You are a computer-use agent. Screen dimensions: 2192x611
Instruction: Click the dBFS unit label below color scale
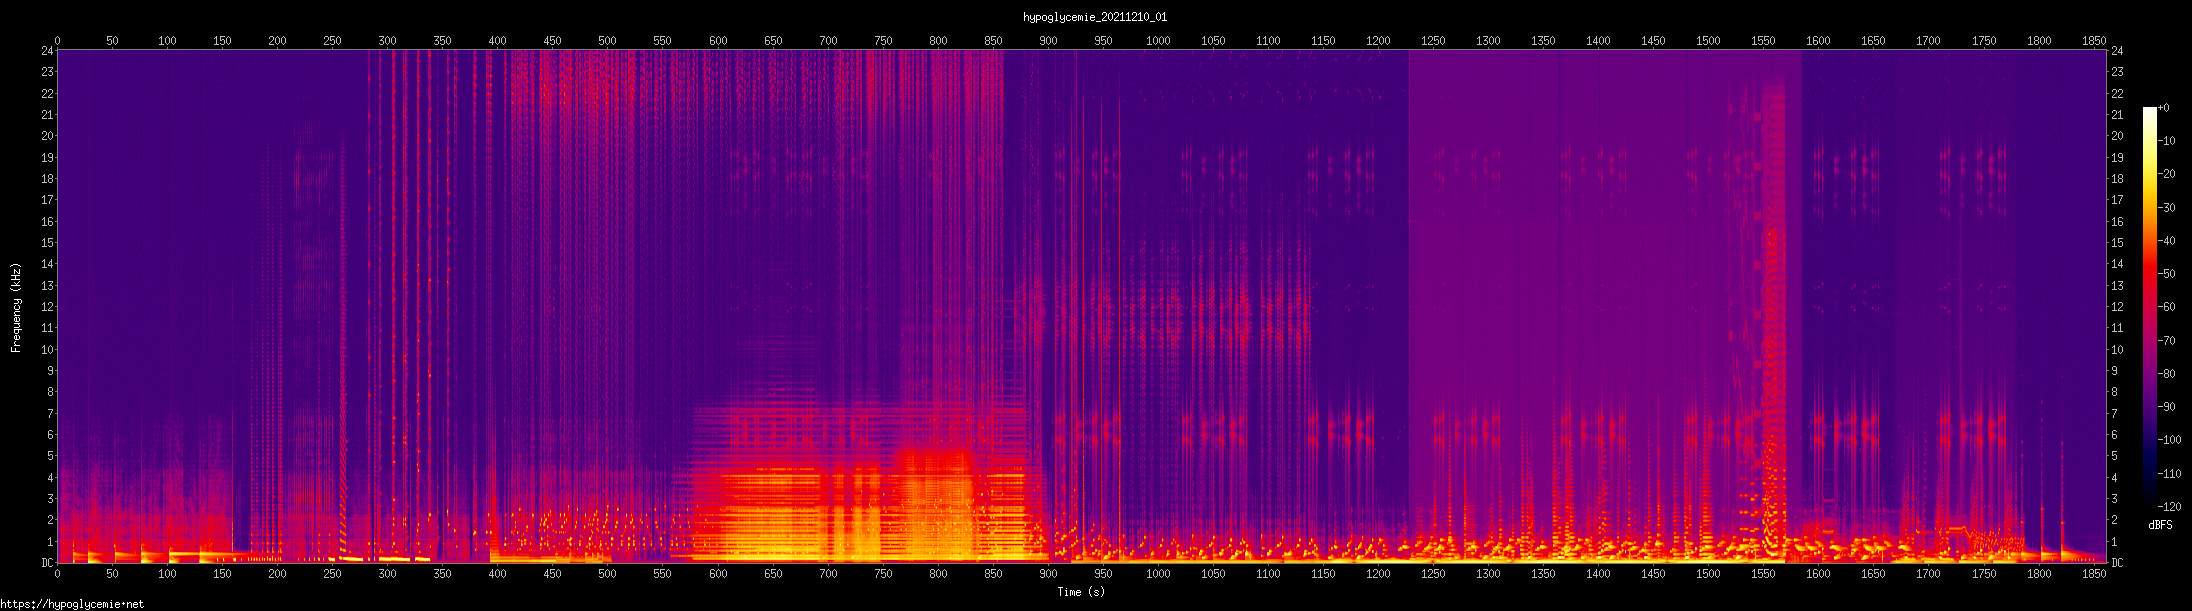click(x=2160, y=525)
